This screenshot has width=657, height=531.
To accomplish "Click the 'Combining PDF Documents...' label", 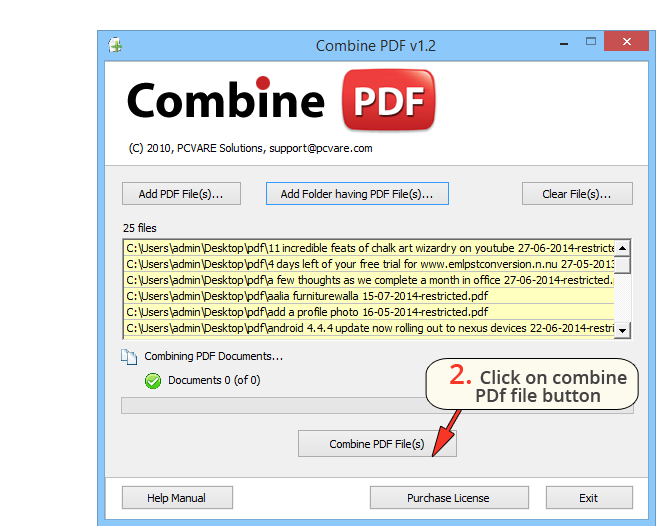I will pyautogui.click(x=214, y=356).
